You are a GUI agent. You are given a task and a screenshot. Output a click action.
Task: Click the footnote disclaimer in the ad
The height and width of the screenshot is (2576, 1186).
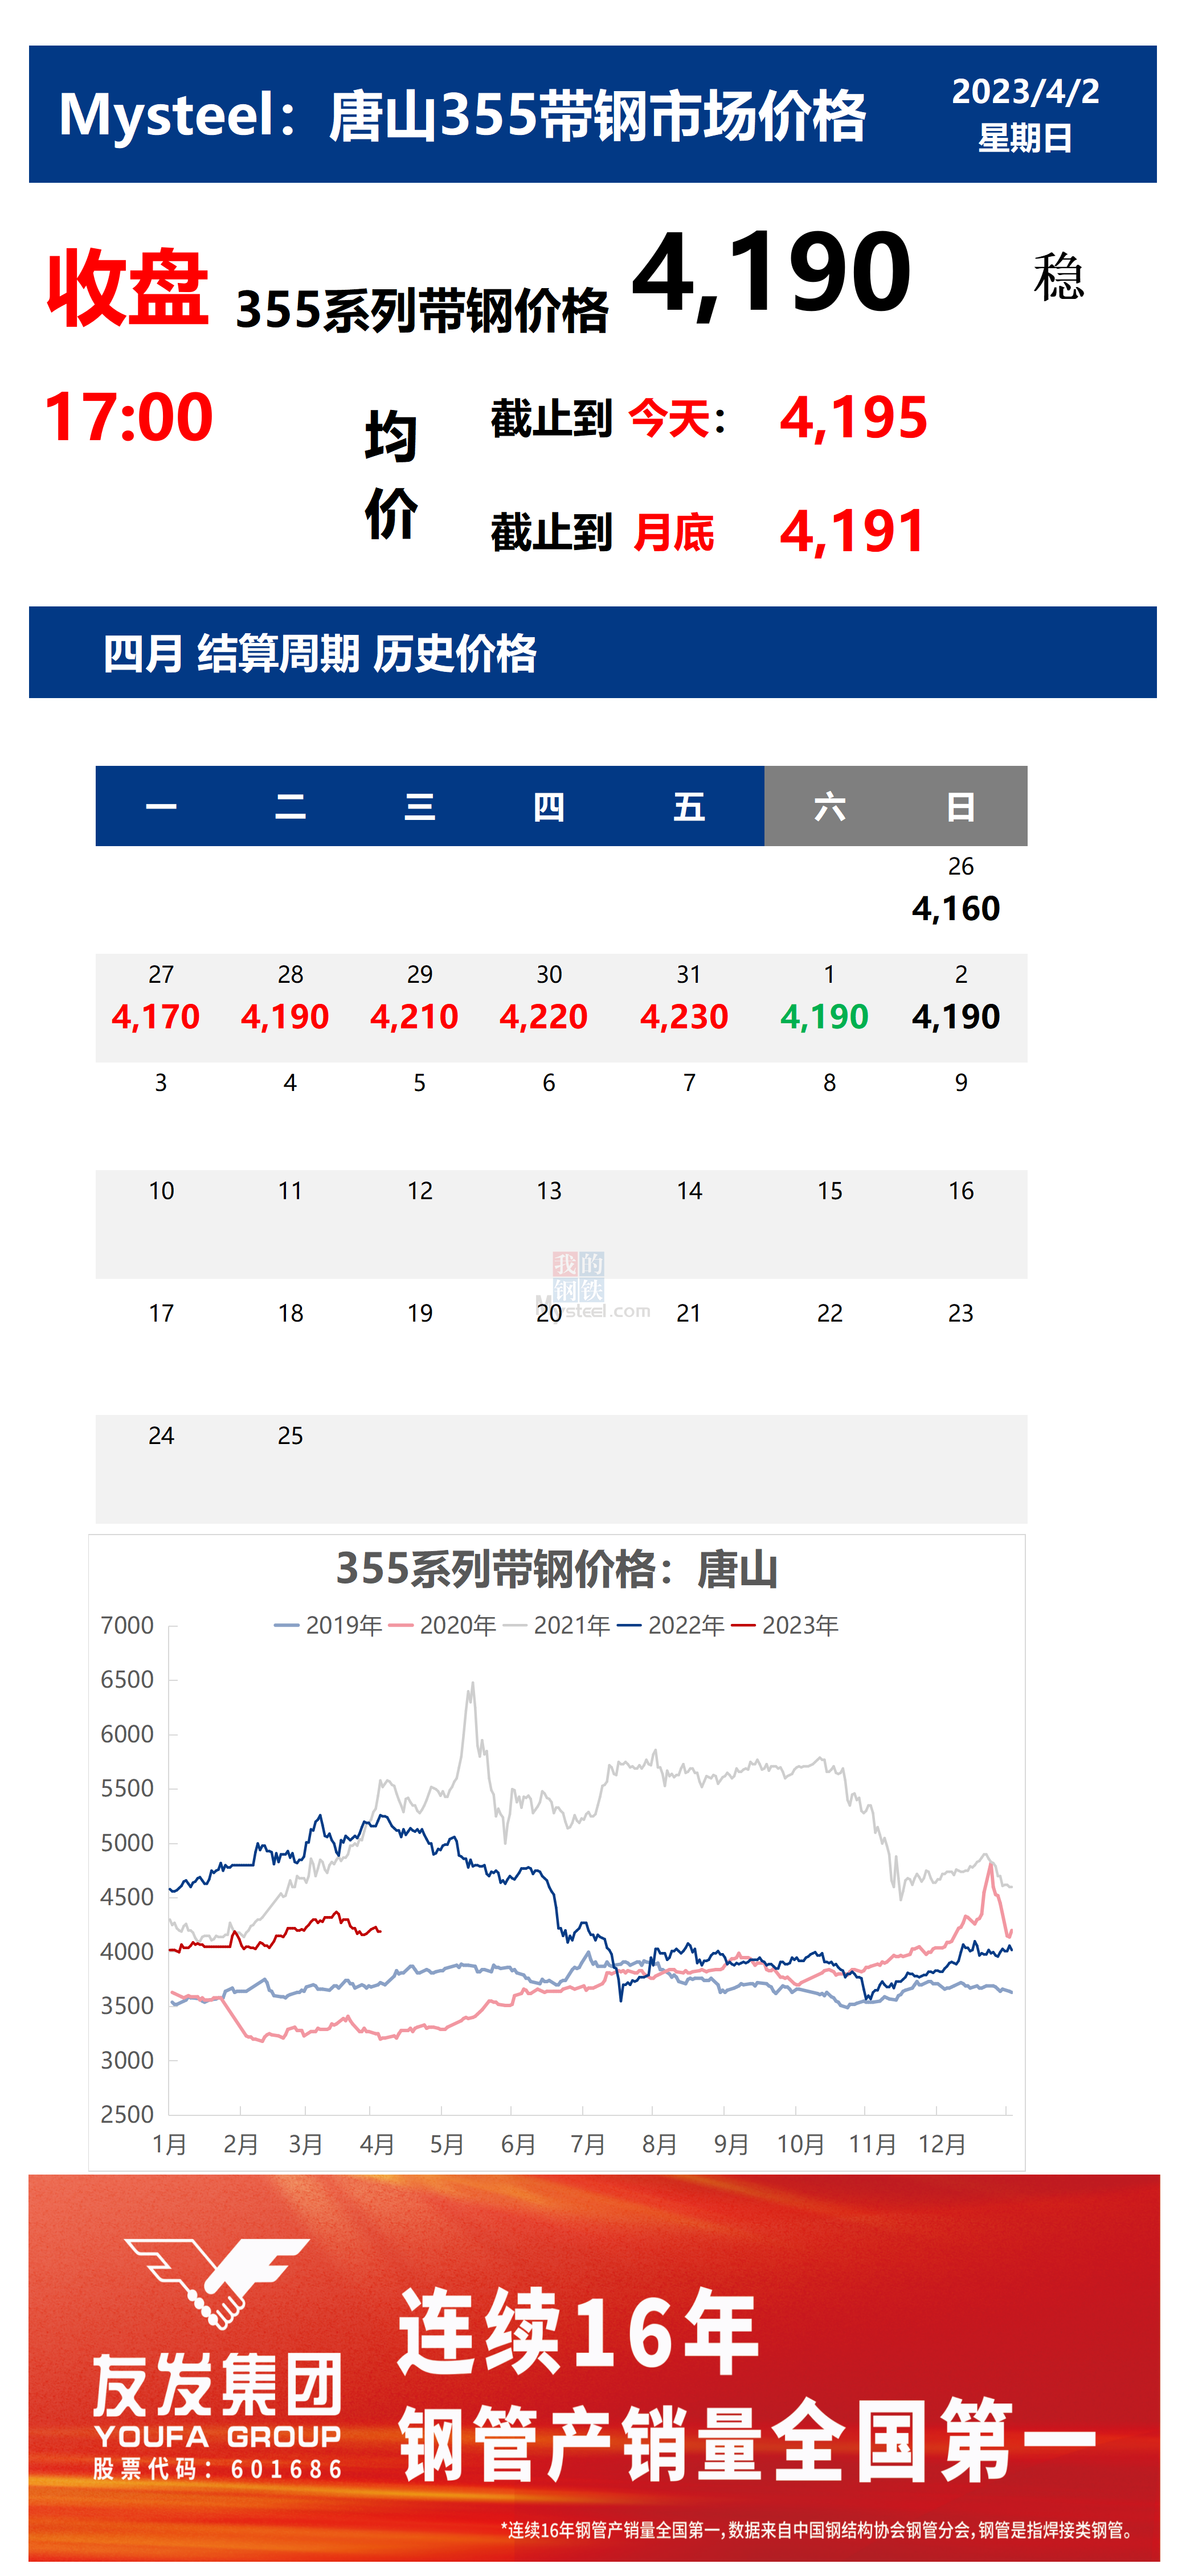click(x=818, y=2530)
